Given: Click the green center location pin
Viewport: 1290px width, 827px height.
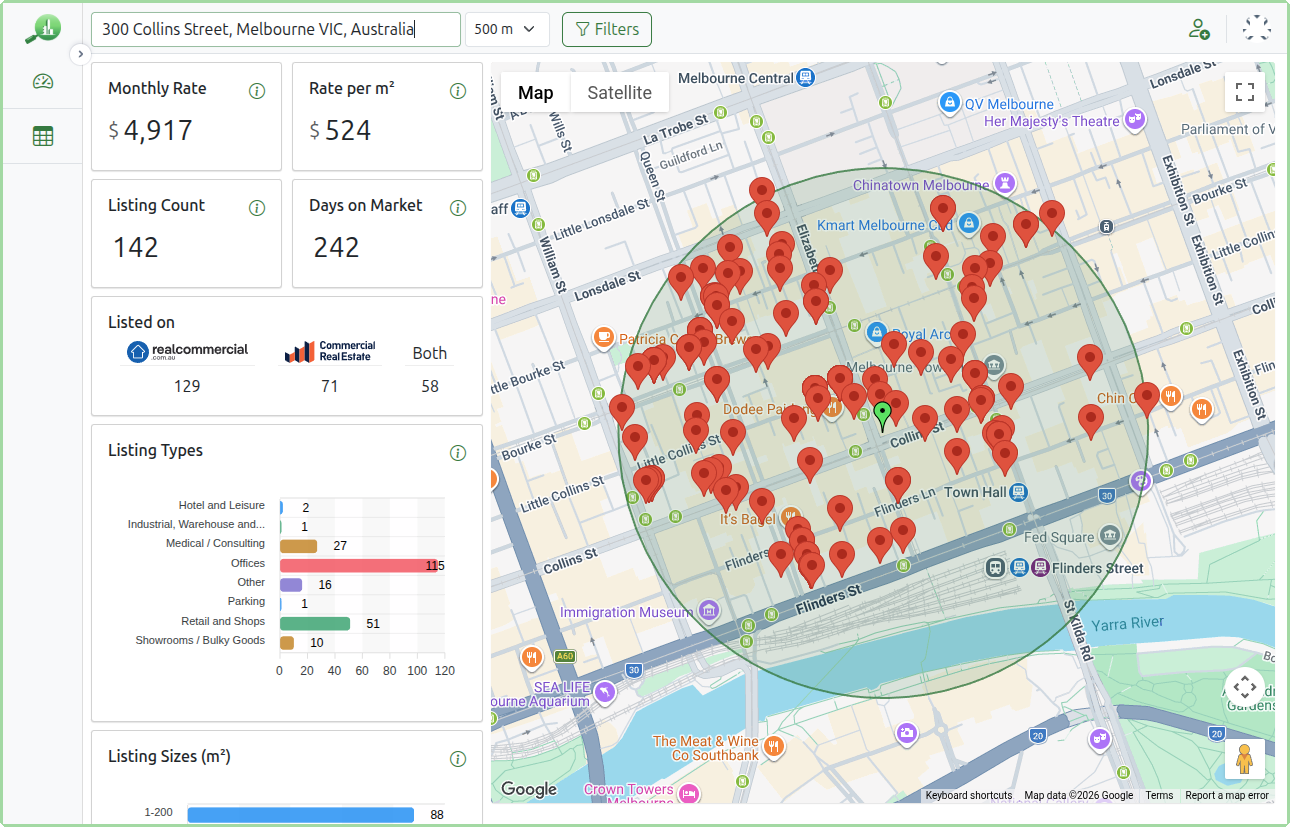Looking at the screenshot, I should [882, 415].
